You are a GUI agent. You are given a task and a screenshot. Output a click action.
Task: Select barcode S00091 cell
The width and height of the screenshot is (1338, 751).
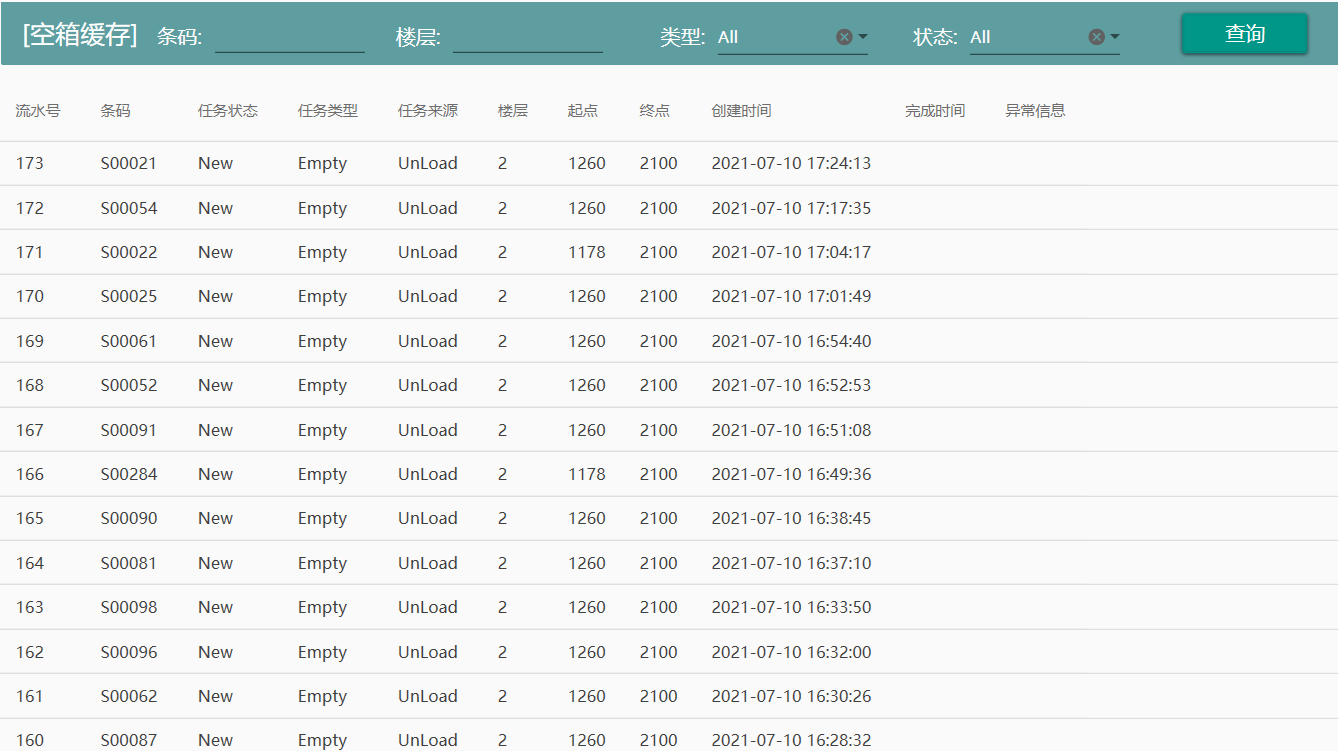coord(129,430)
